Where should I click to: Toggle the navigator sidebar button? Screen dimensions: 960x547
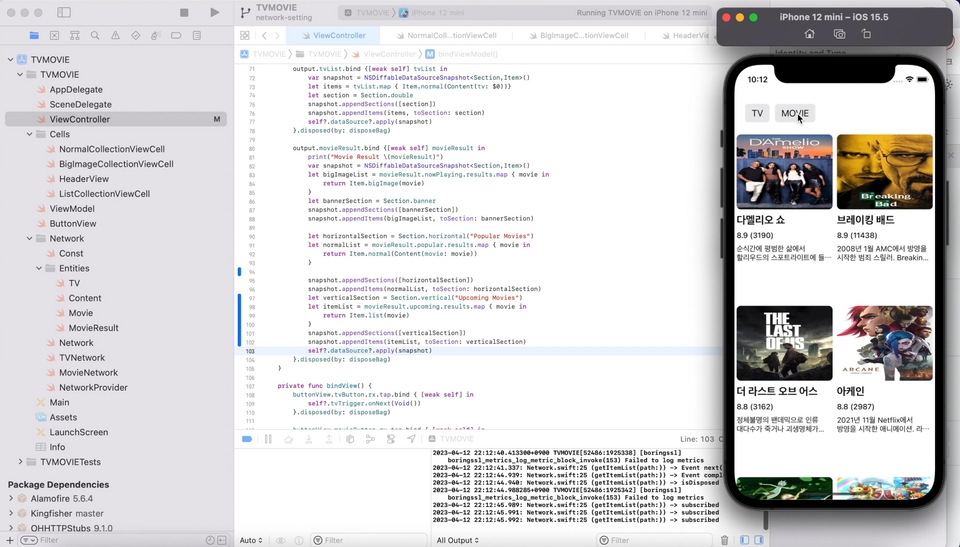point(64,12)
